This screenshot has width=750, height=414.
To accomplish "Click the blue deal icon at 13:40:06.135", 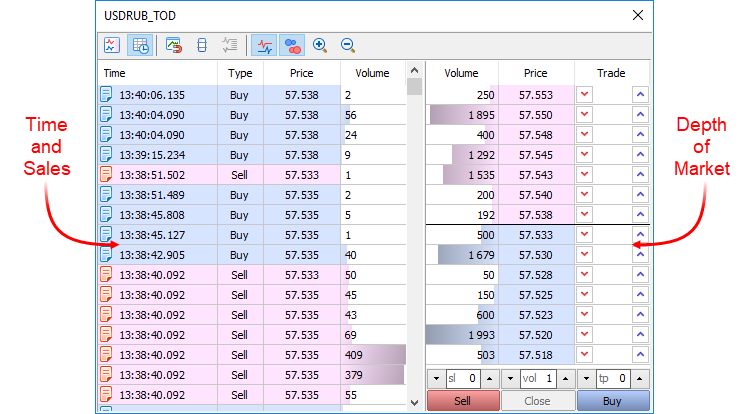I will coord(106,95).
